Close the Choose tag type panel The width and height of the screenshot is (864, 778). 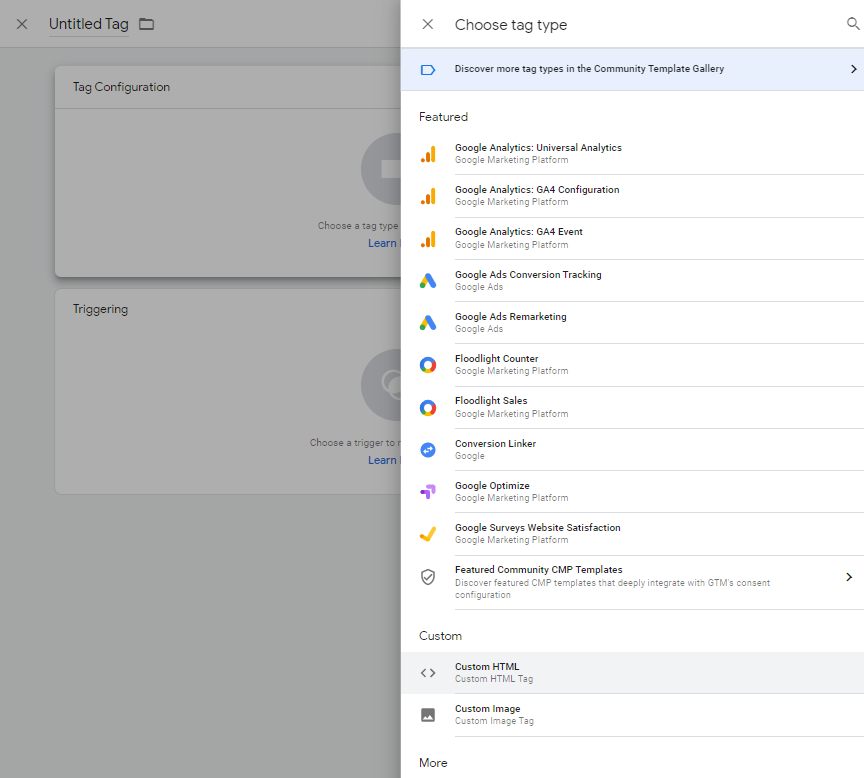tap(428, 24)
